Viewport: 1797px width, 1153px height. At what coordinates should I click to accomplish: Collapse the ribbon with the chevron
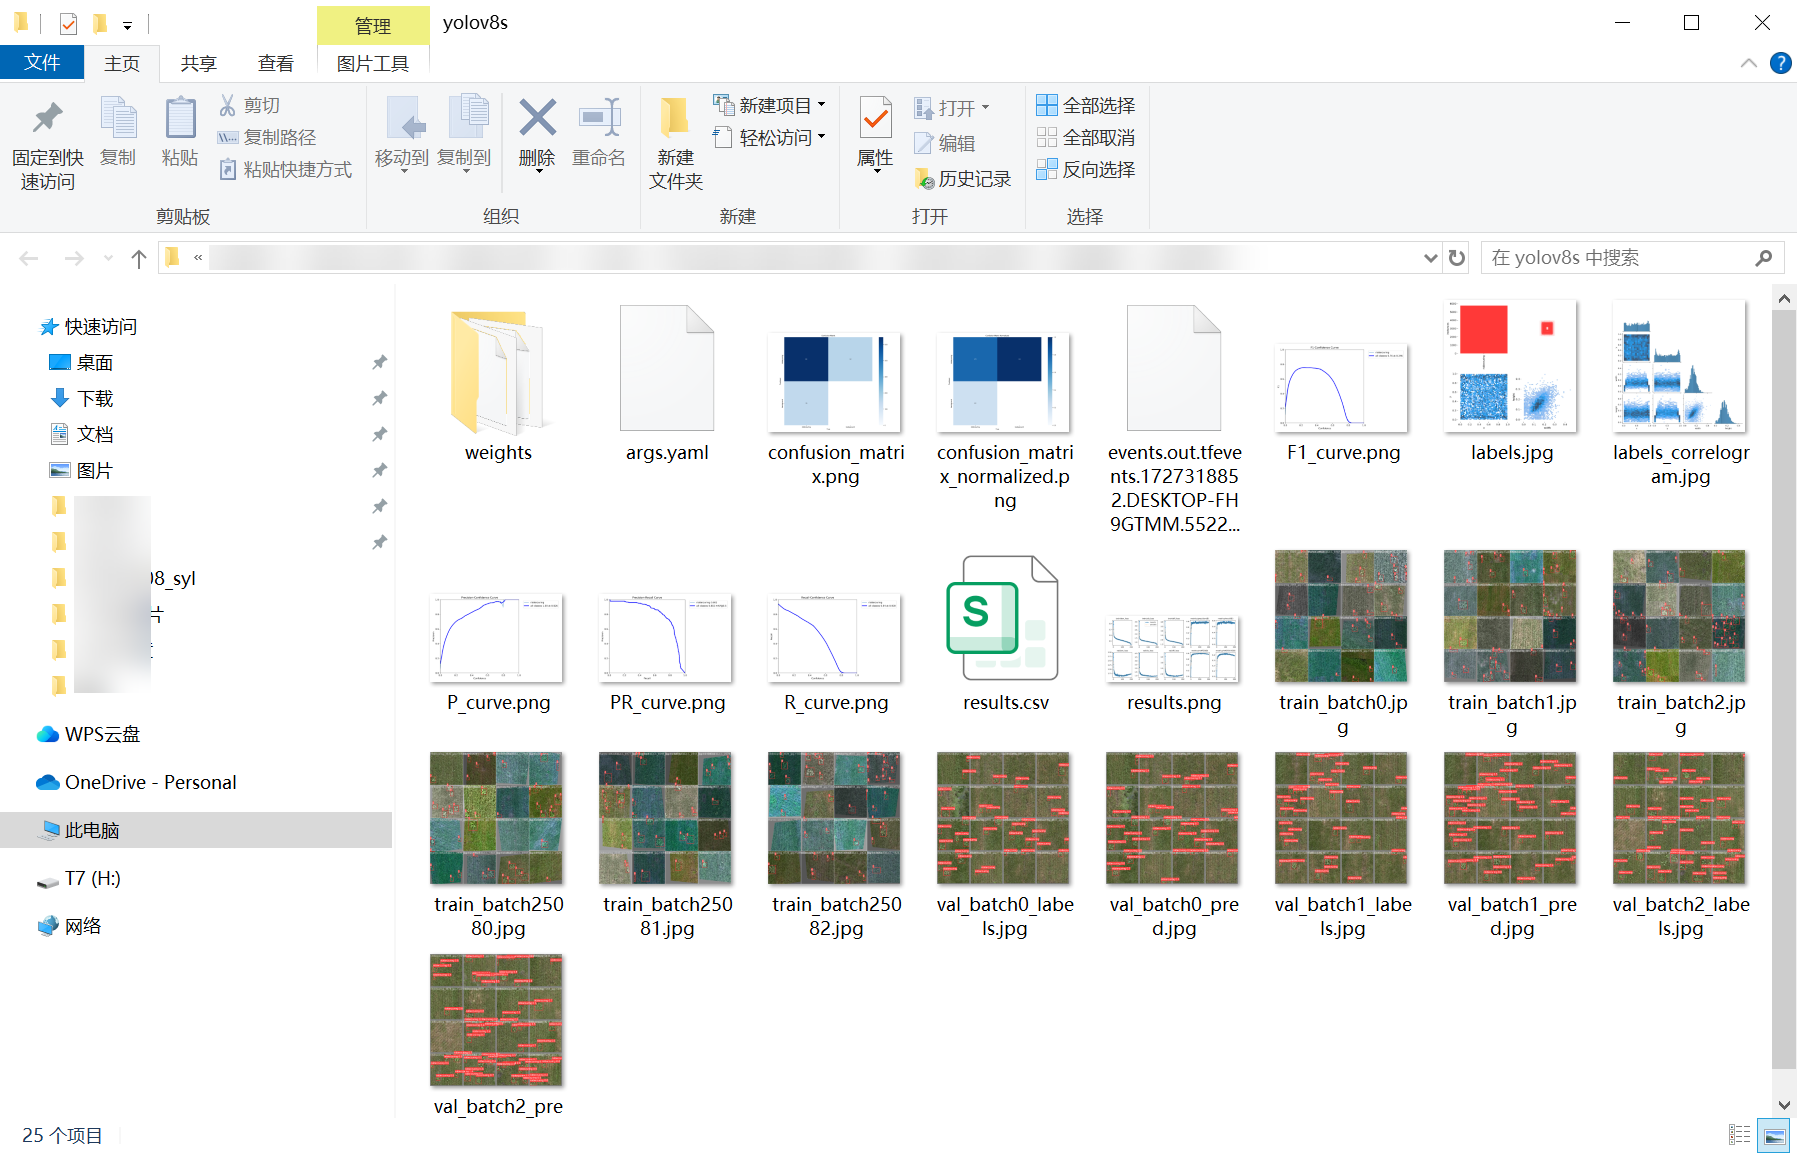pyautogui.click(x=1748, y=63)
